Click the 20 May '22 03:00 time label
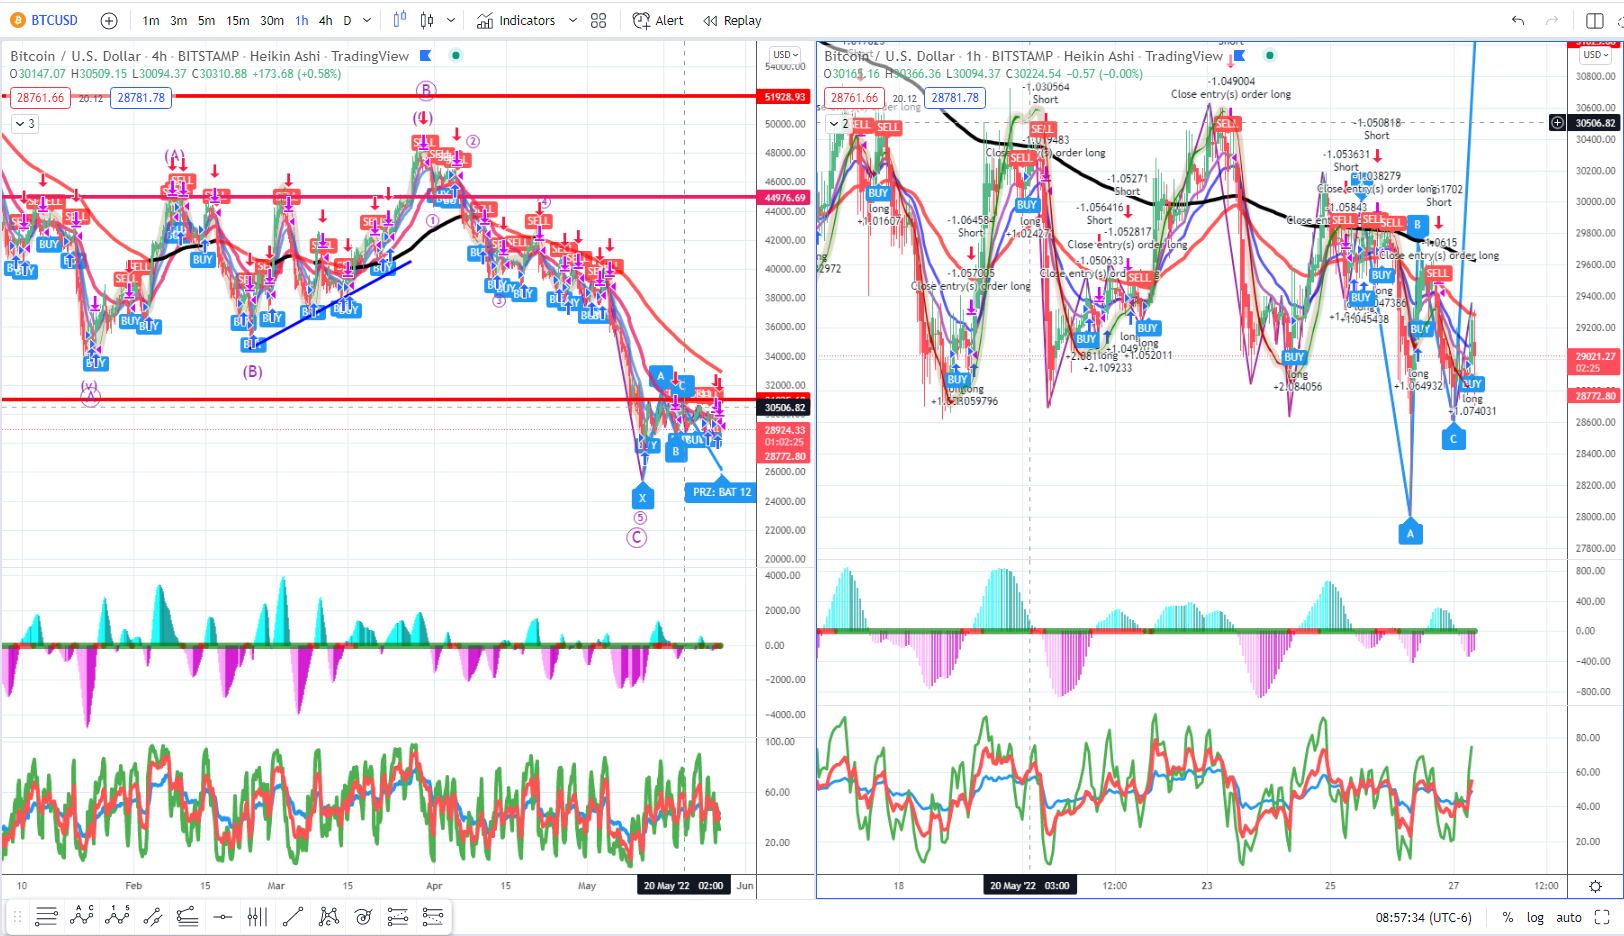The height and width of the screenshot is (936, 1624). [x=1030, y=885]
